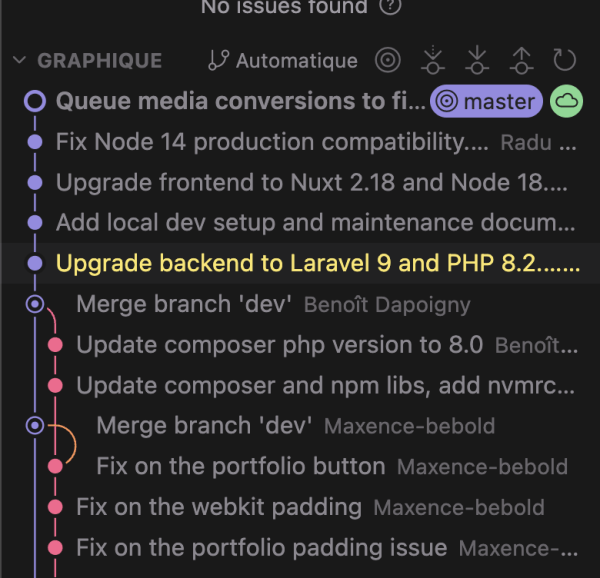Click the refresh circular arrow icon

pos(564,60)
